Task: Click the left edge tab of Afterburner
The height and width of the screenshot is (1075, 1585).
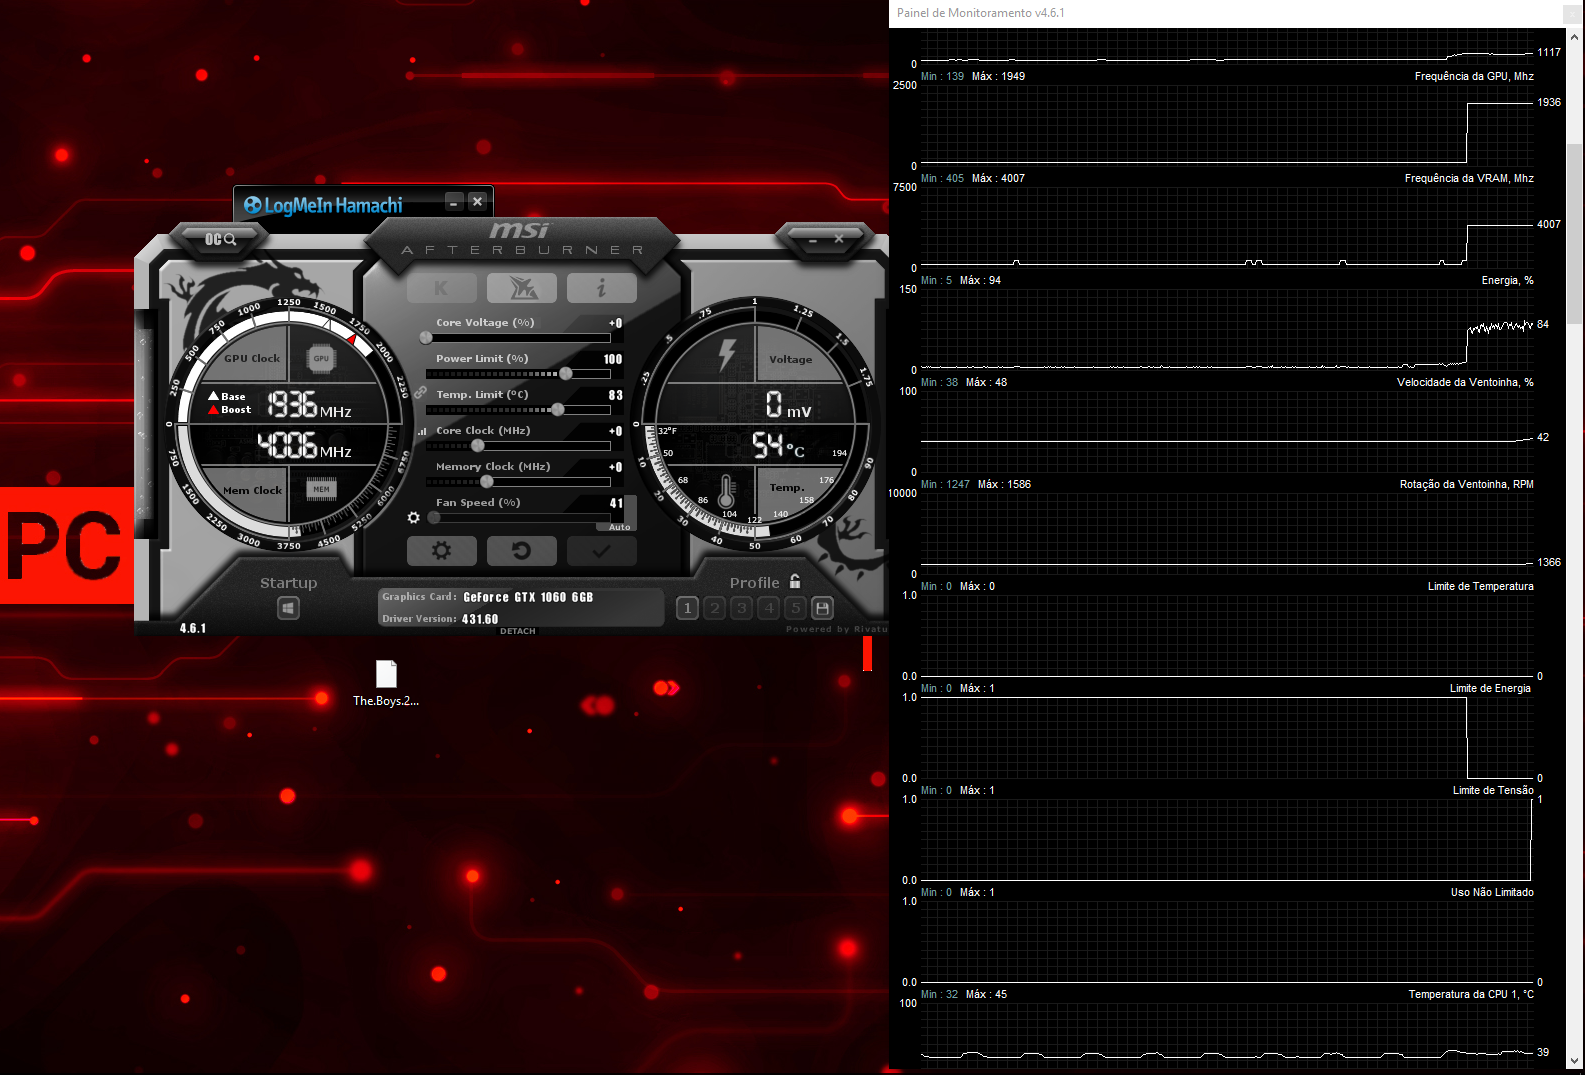Action: coord(143,425)
